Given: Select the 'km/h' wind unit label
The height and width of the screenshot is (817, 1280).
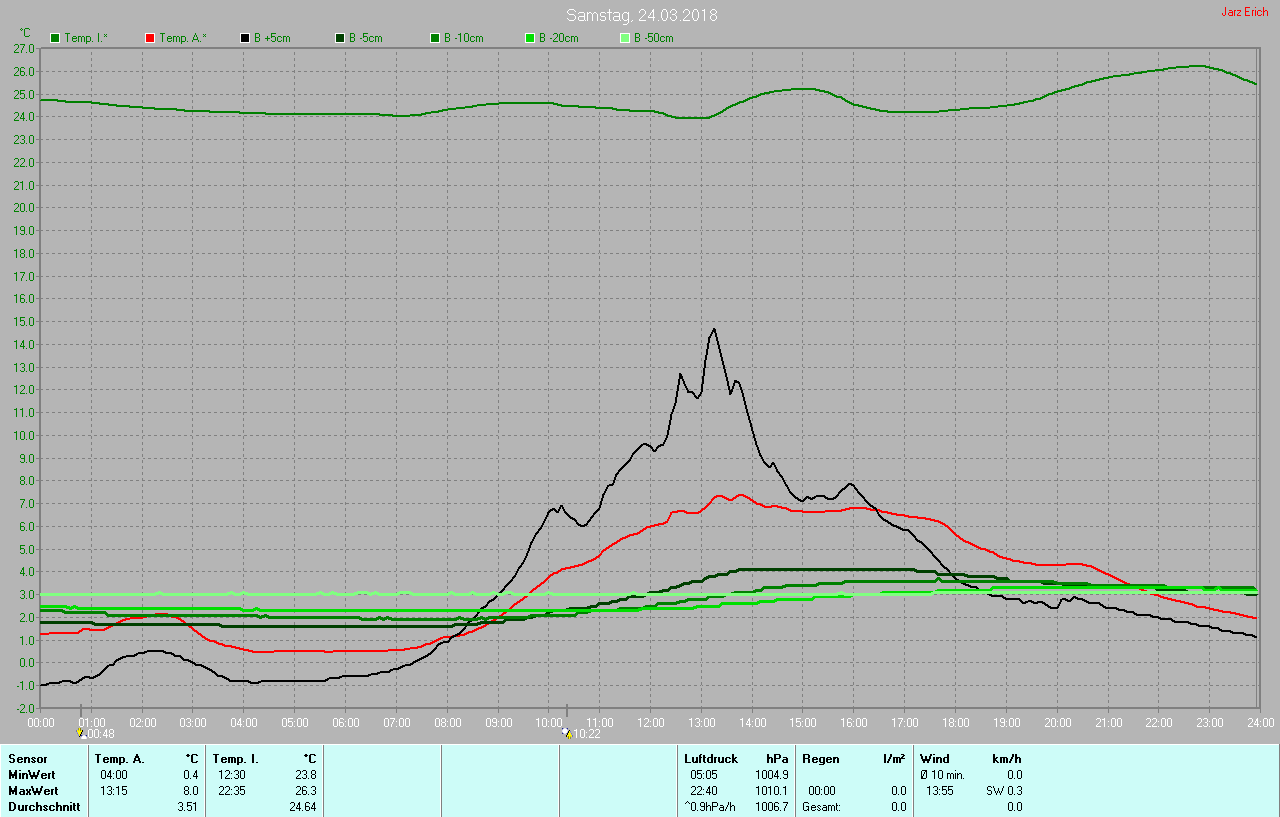Looking at the screenshot, I should 1007,759.
